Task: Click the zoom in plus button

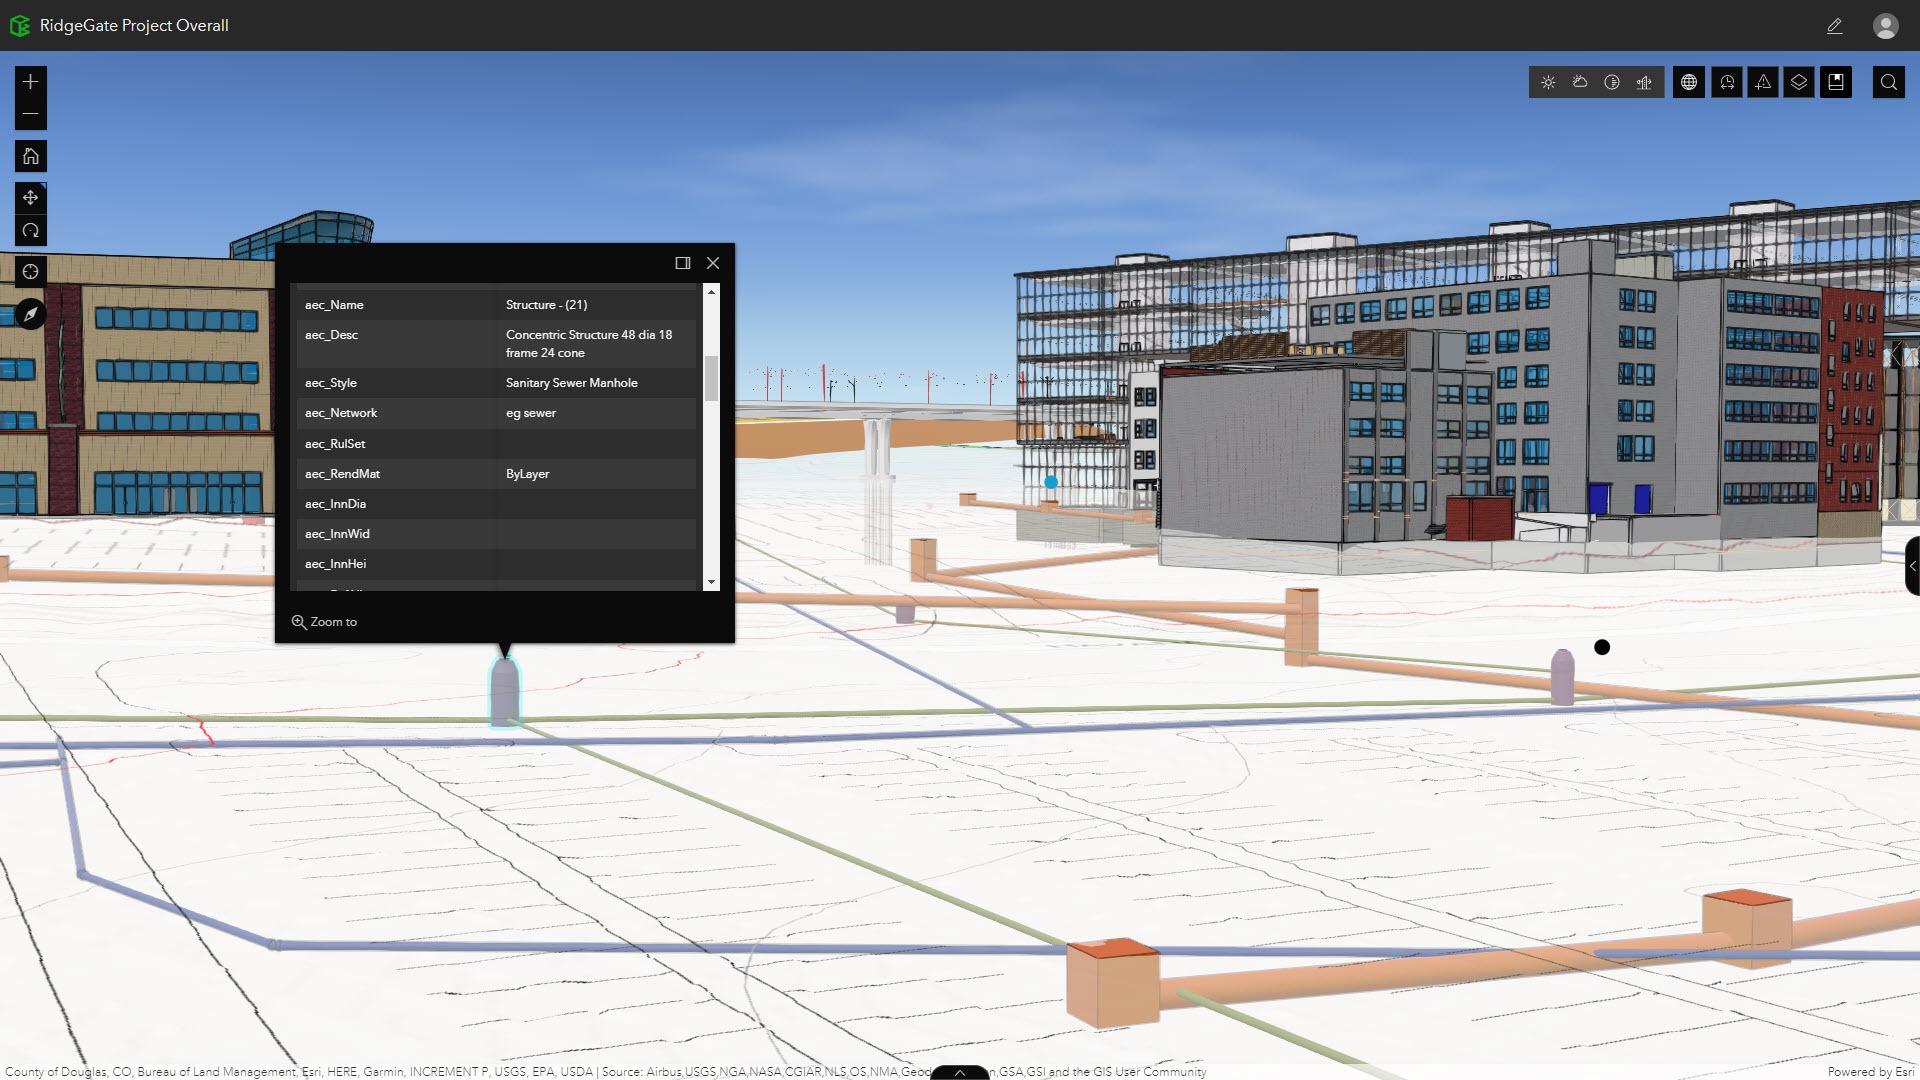Action: coord(30,82)
